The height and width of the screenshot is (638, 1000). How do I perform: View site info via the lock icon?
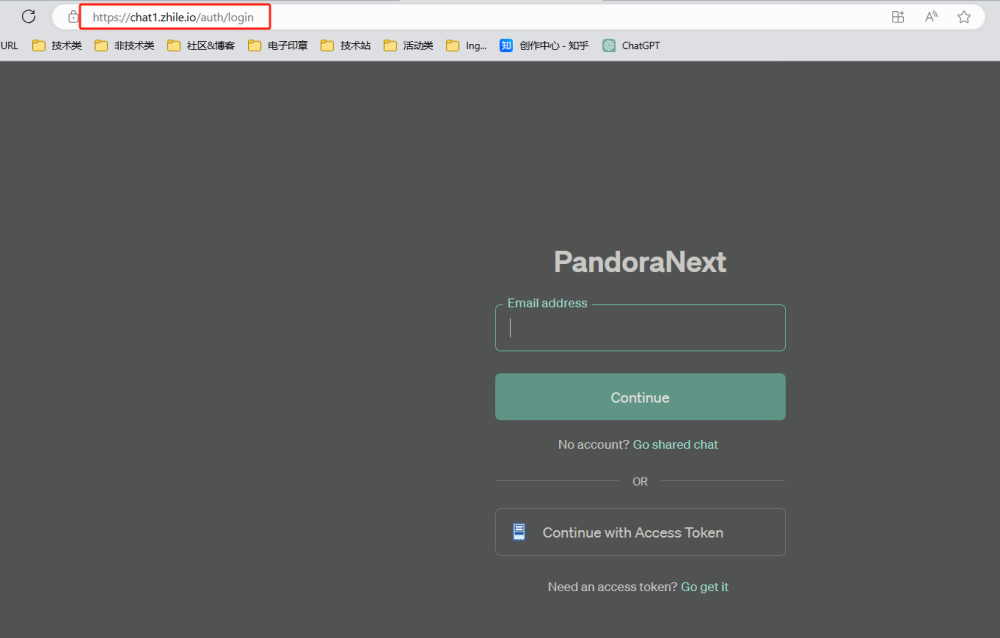click(x=73, y=17)
